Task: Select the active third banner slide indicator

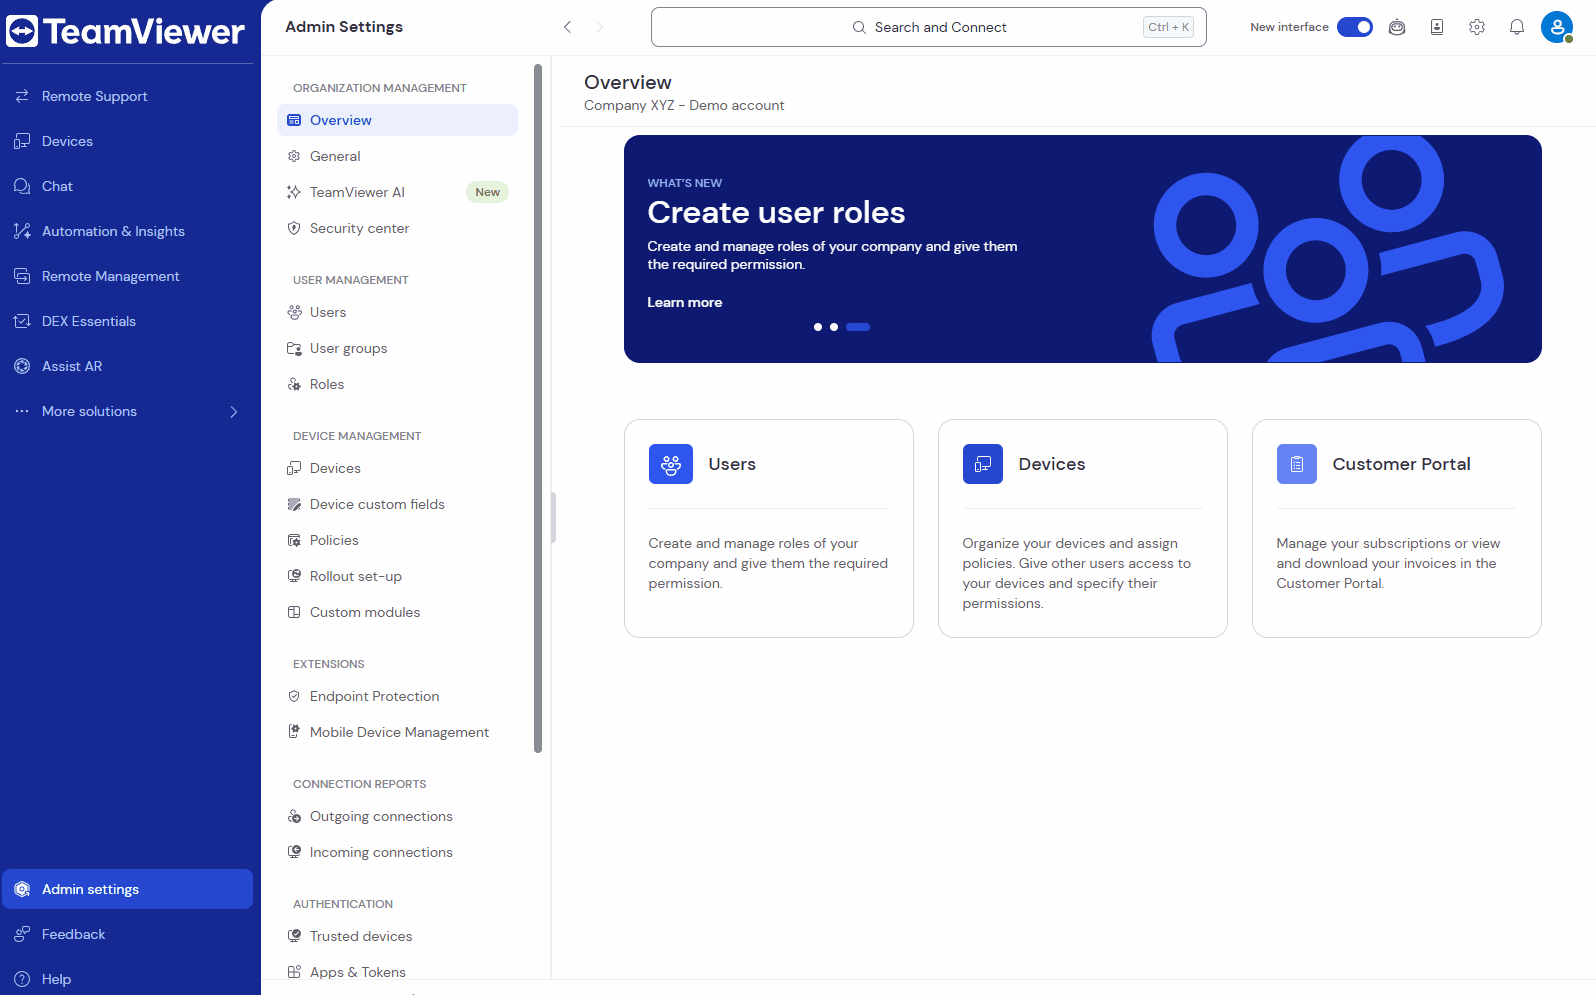Action: (858, 327)
